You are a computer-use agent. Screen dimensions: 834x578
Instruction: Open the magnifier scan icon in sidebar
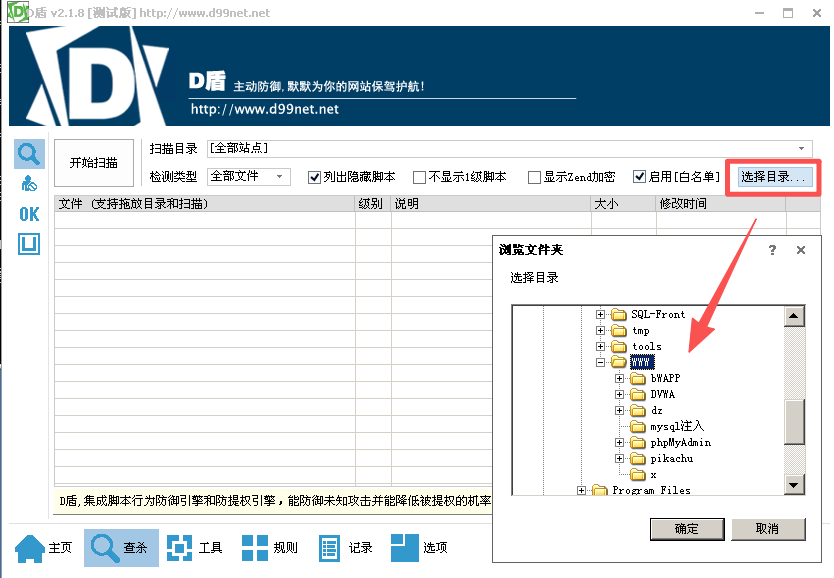pyautogui.click(x=29, y=154)
